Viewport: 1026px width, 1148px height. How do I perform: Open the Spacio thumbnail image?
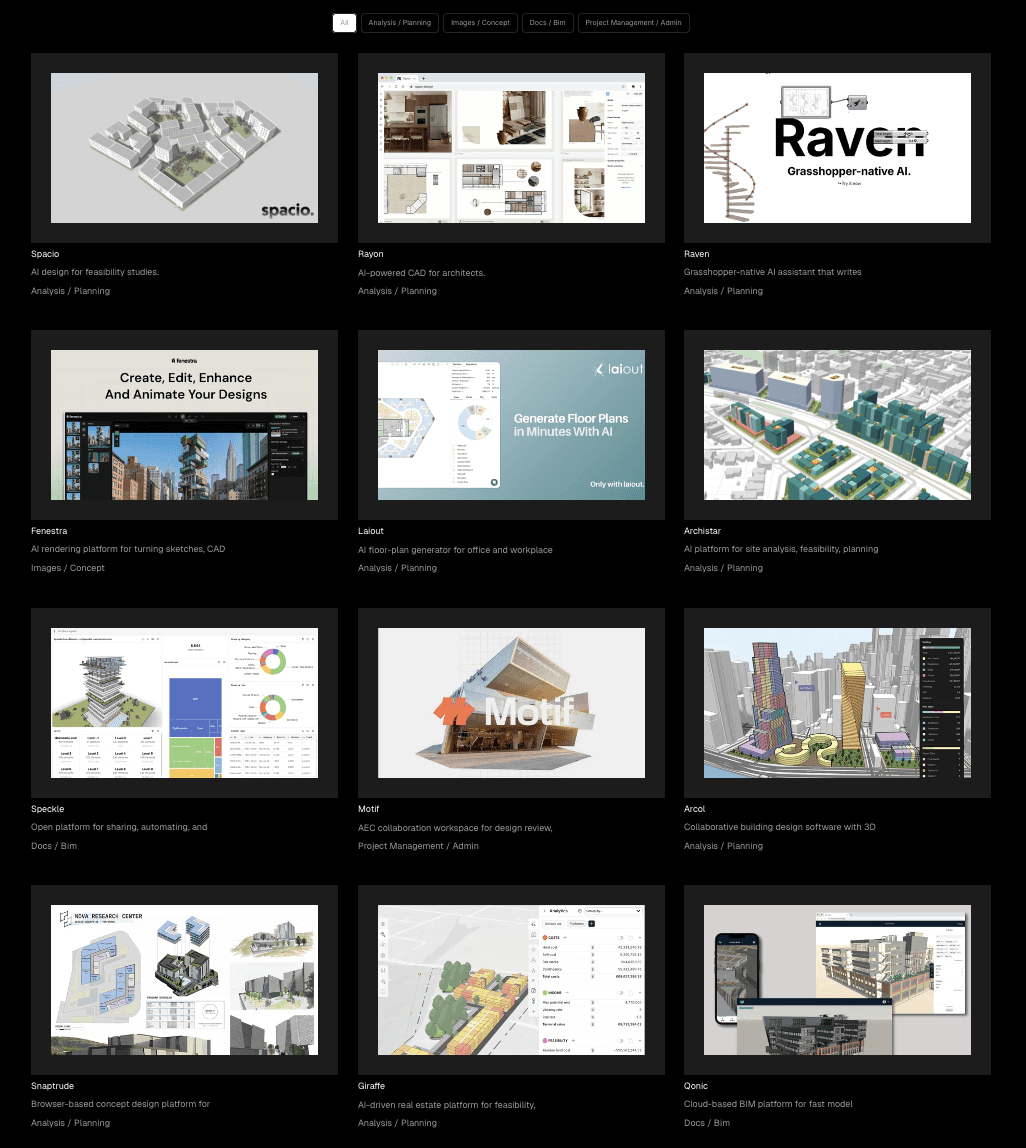pos(185,148)
